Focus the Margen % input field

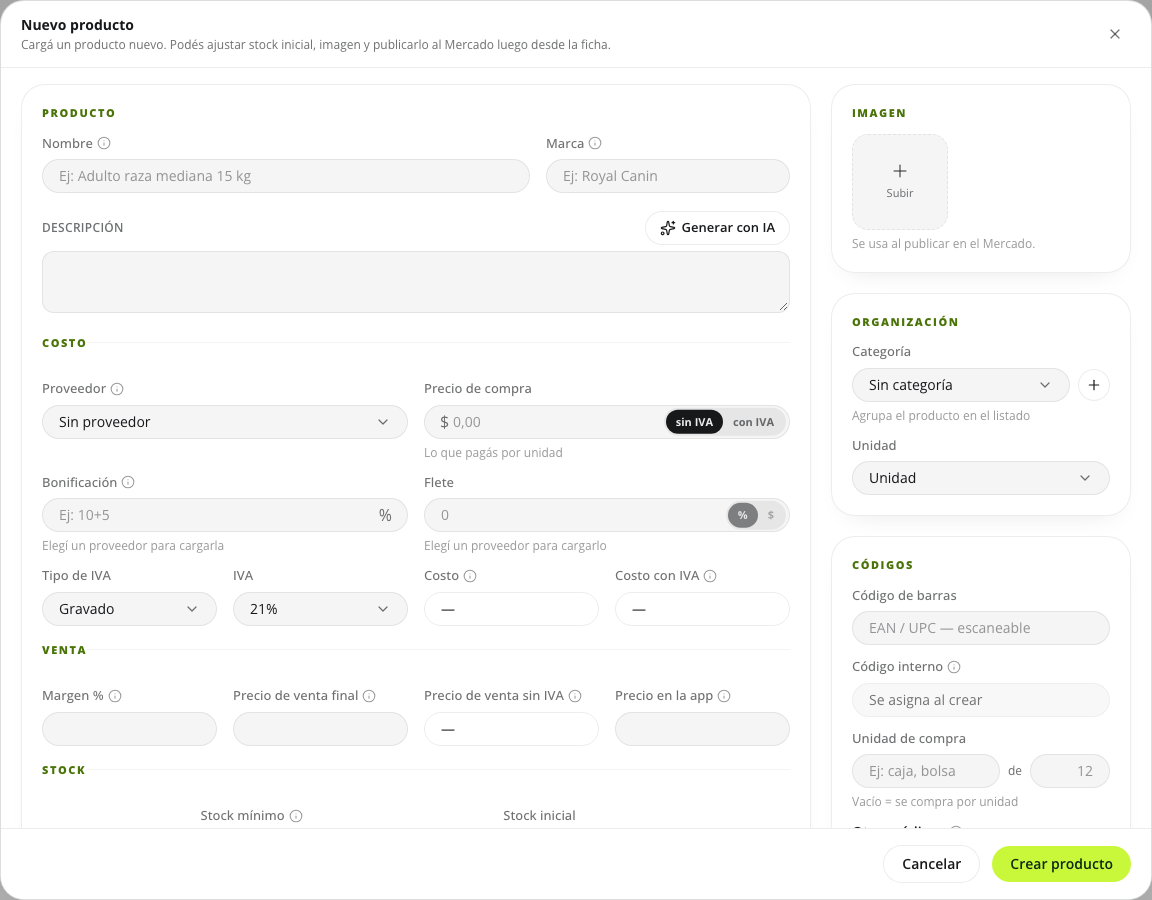[129, 729]
